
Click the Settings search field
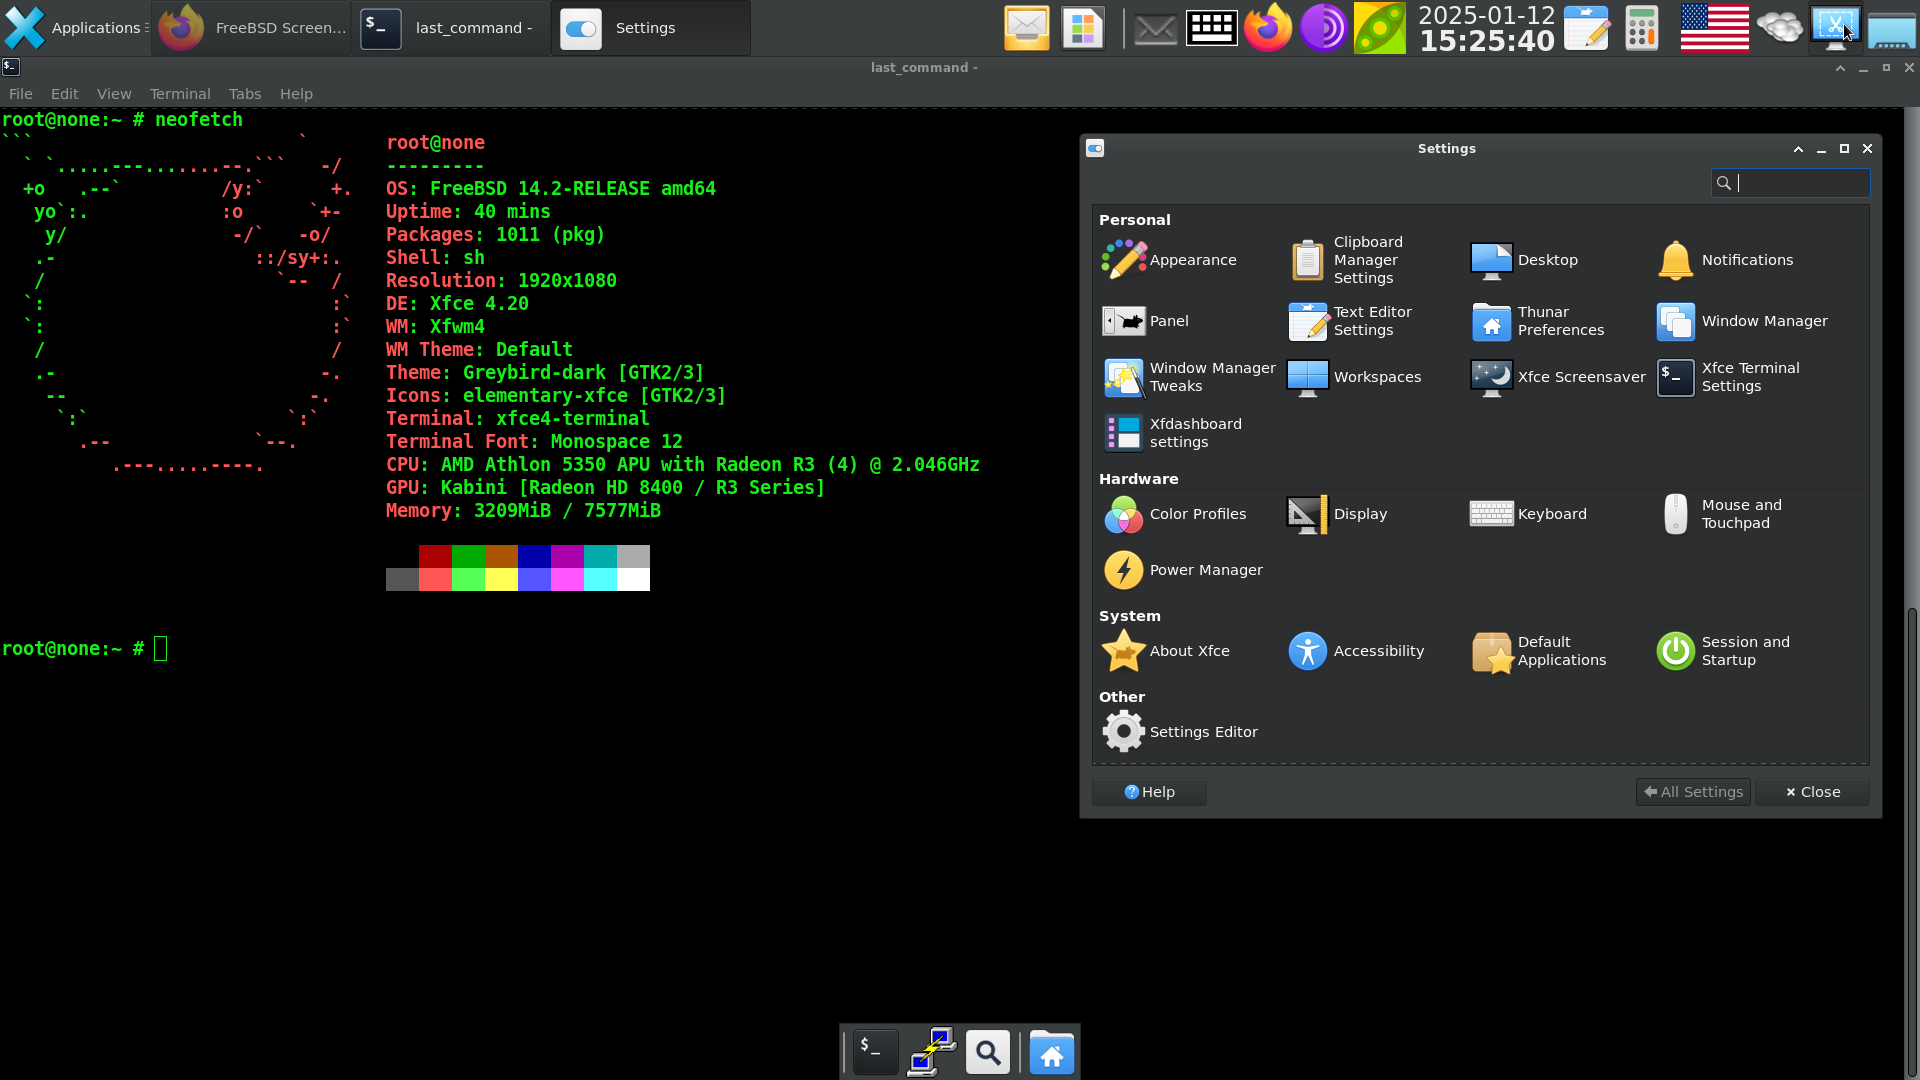(1790, 183)
